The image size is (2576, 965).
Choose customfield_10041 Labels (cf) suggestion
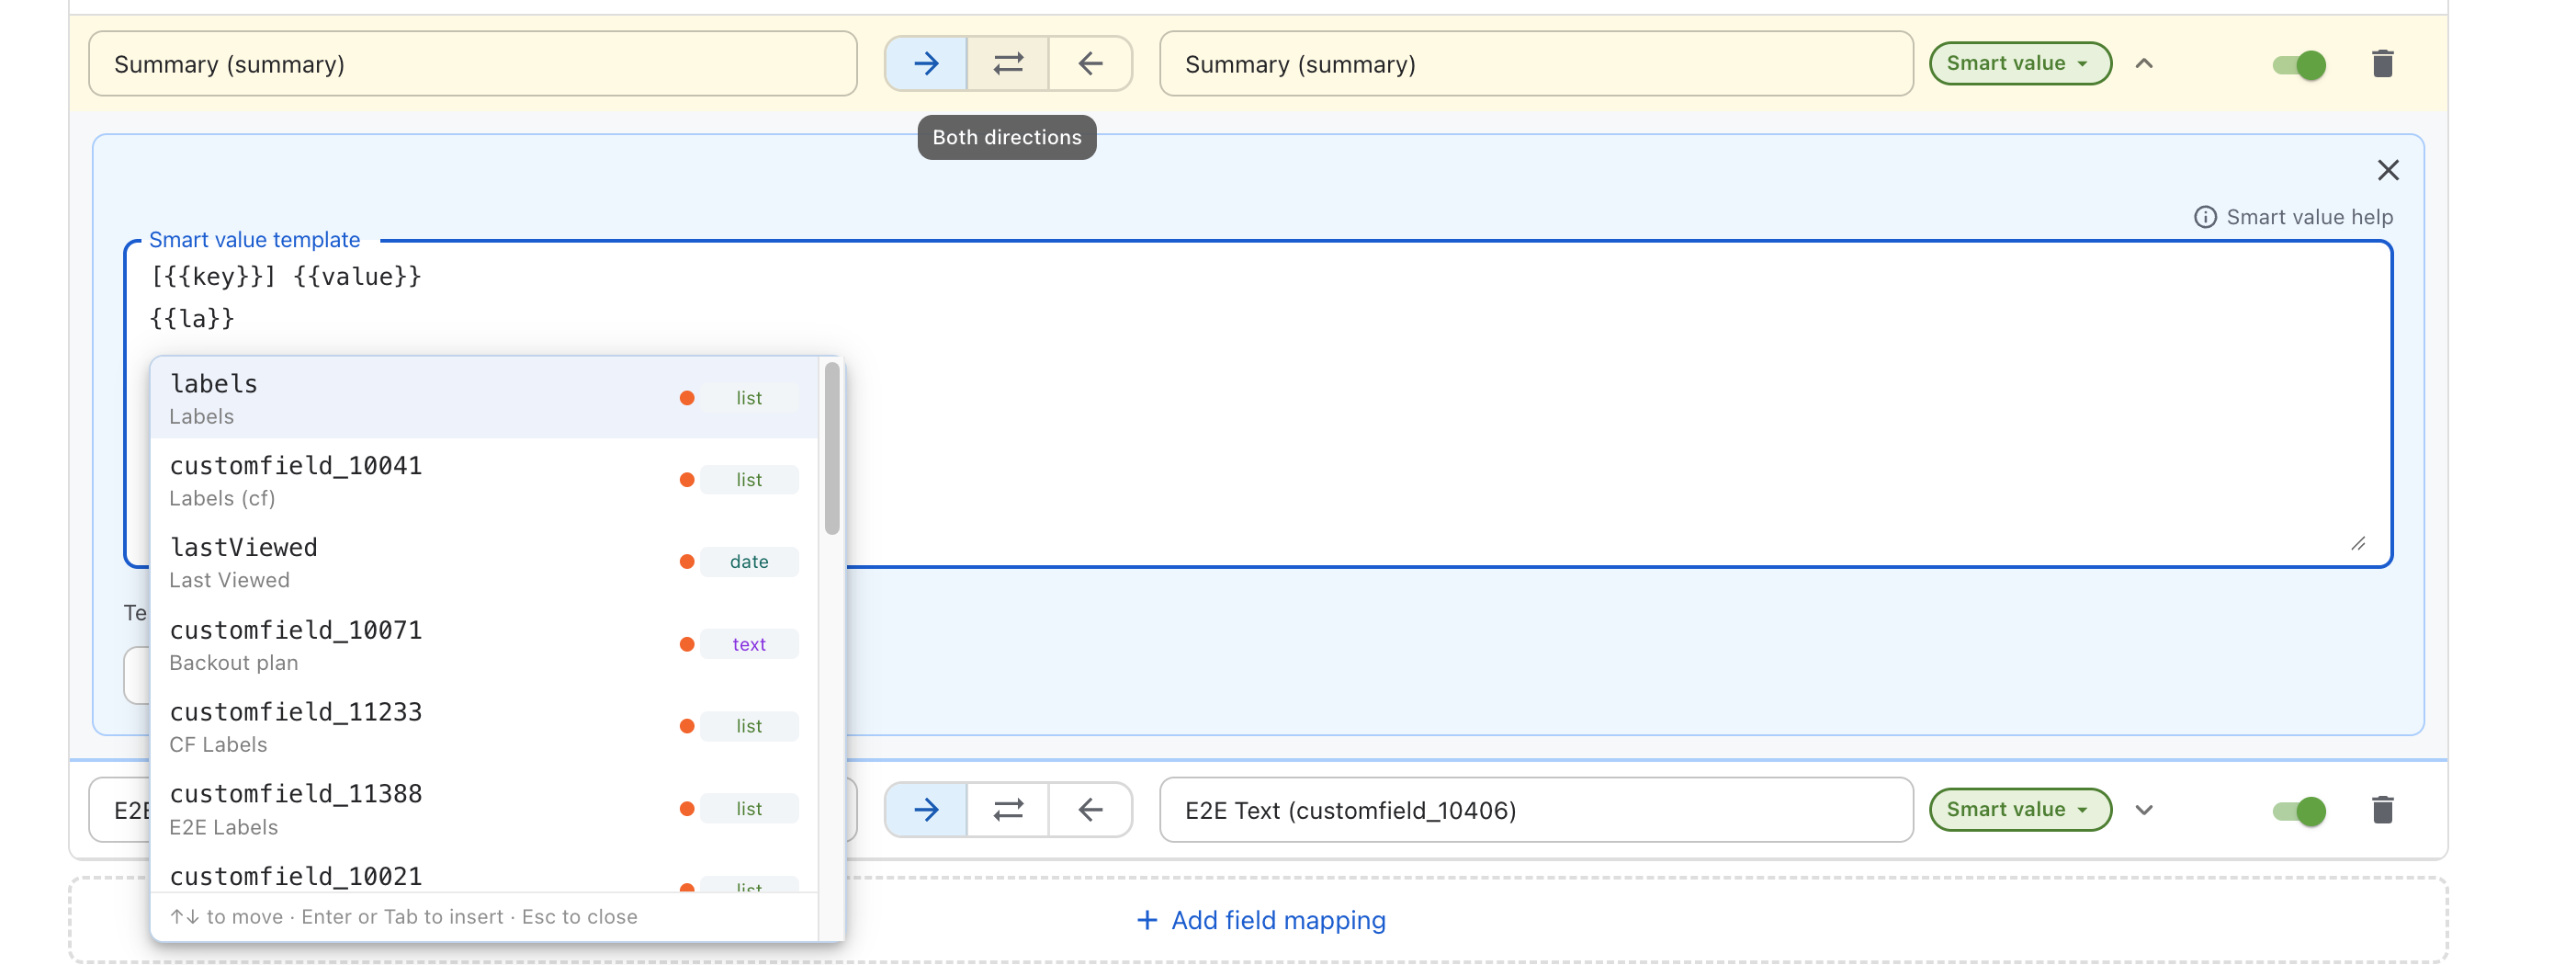pos(484,480)
